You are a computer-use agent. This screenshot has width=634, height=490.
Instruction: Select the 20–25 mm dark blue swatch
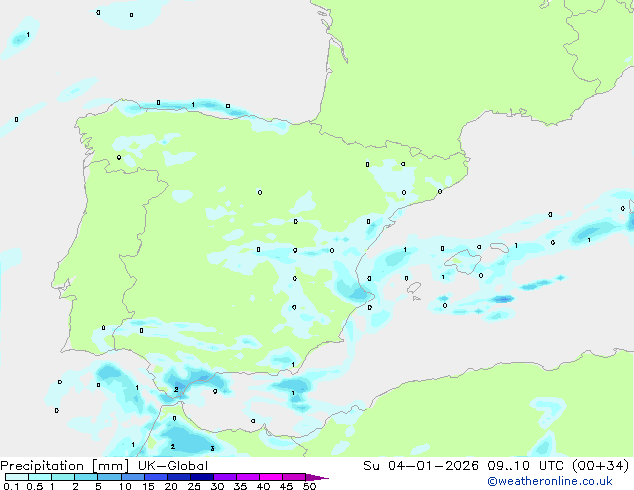(178, 477)
